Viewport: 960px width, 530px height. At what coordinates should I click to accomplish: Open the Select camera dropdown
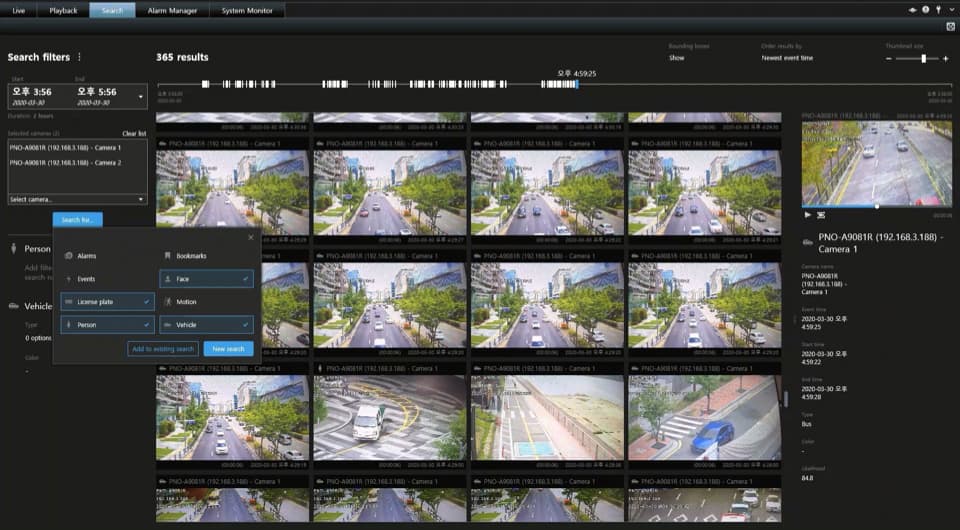point(77,199)
